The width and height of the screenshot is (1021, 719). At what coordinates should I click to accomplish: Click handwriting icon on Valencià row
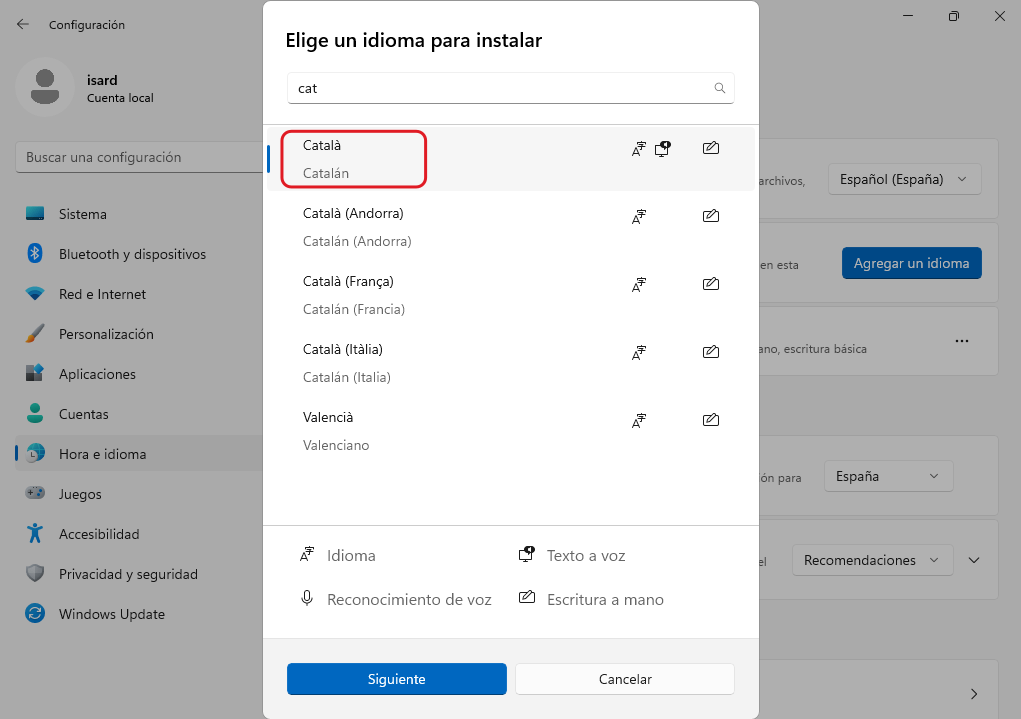click(x=710, y=421)
